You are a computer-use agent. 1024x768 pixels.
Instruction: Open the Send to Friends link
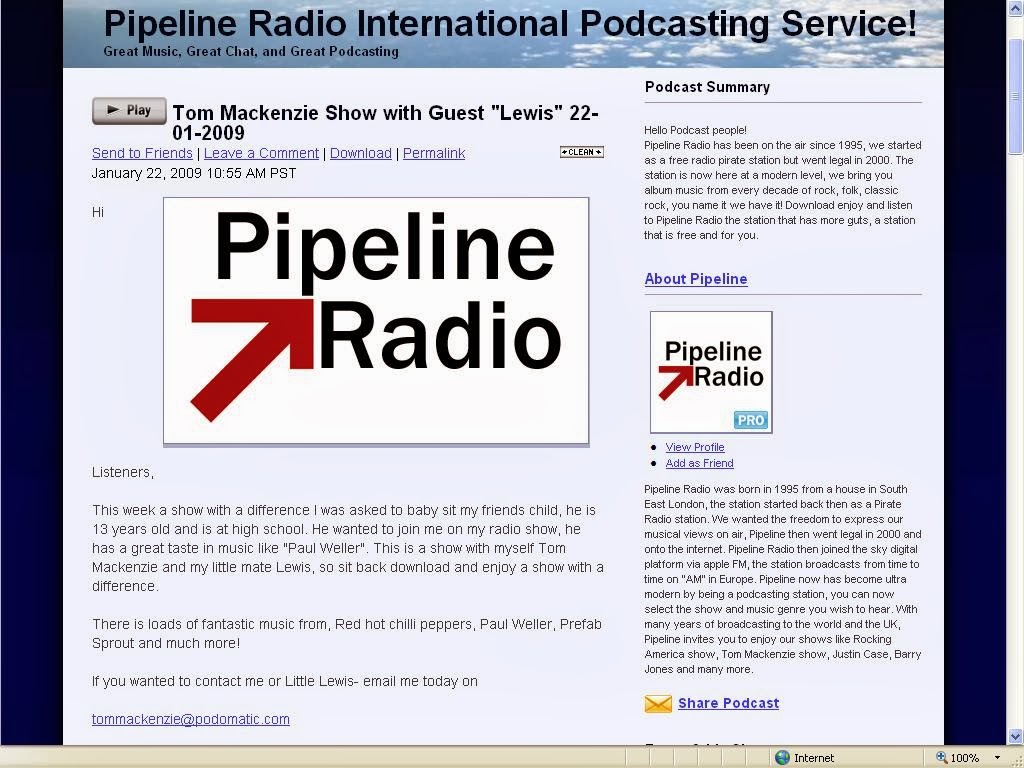[142, 153]
